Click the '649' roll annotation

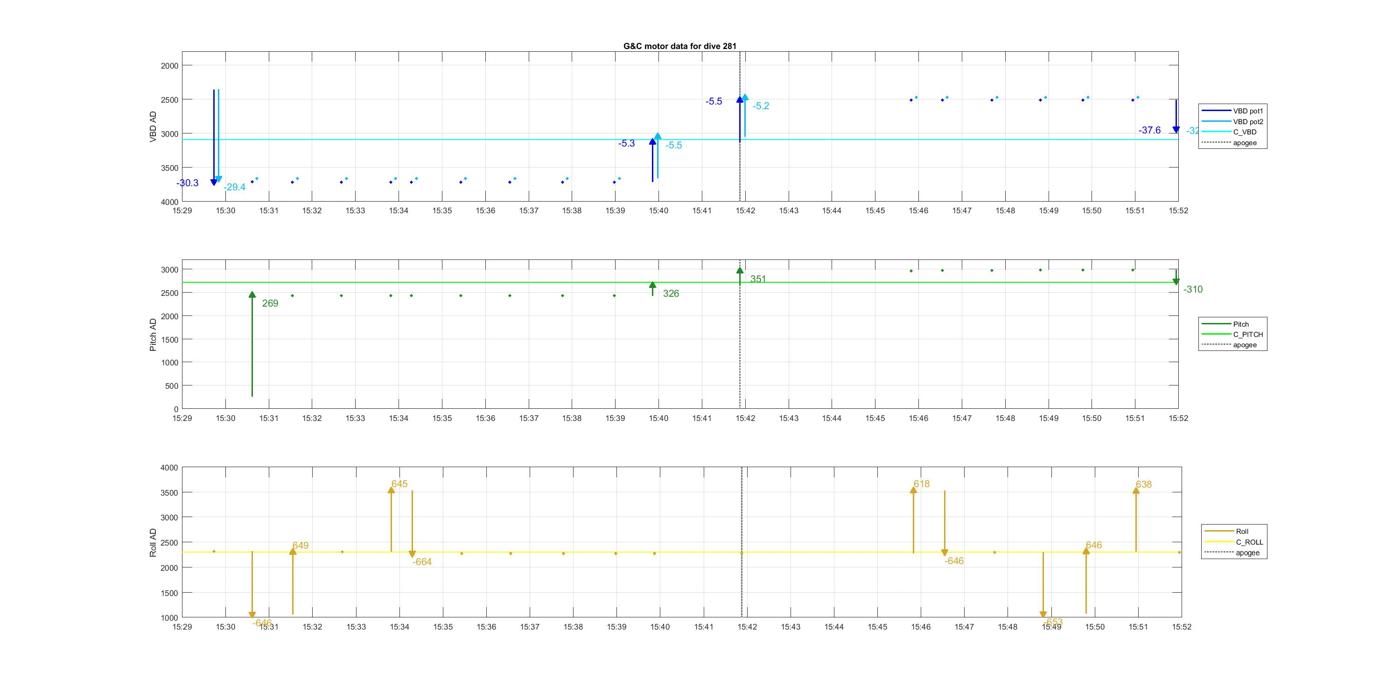coord(300,546)
